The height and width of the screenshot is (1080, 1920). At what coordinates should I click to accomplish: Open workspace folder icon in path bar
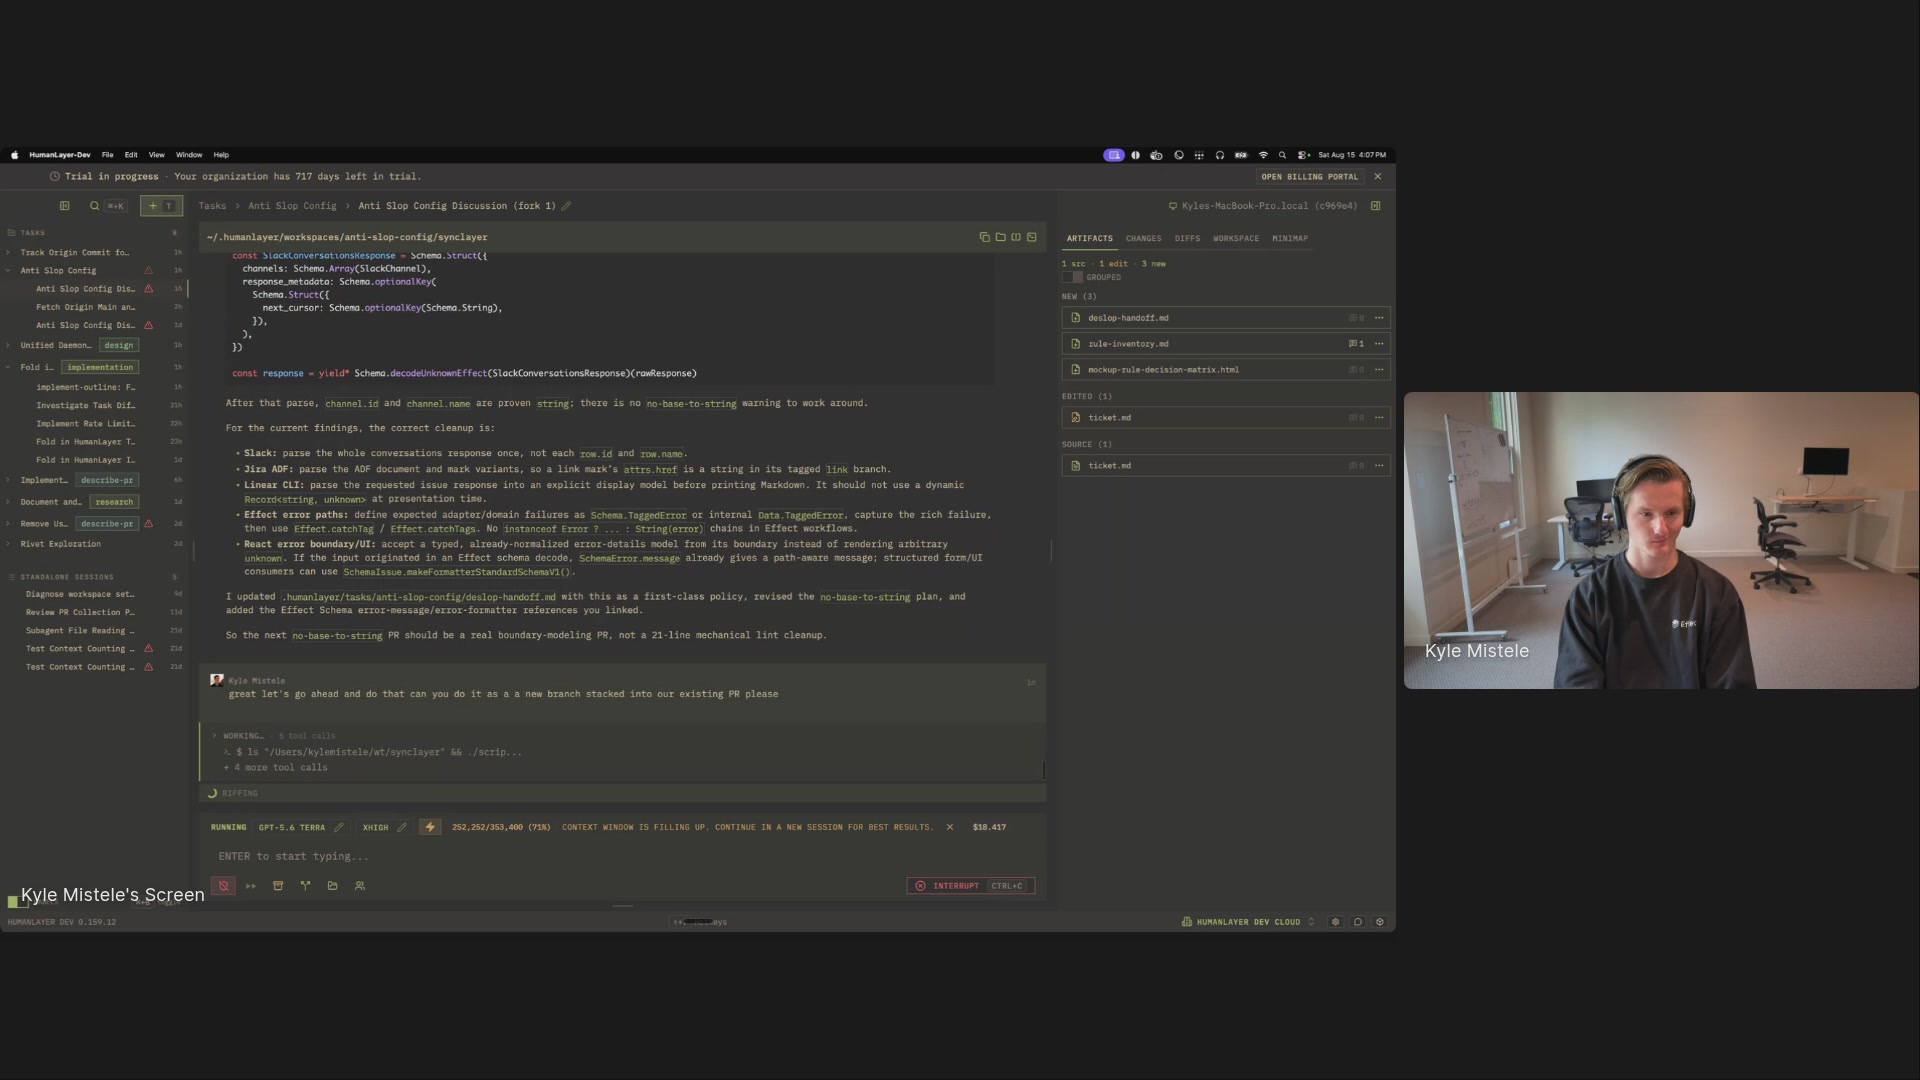tap(1000, 237)
